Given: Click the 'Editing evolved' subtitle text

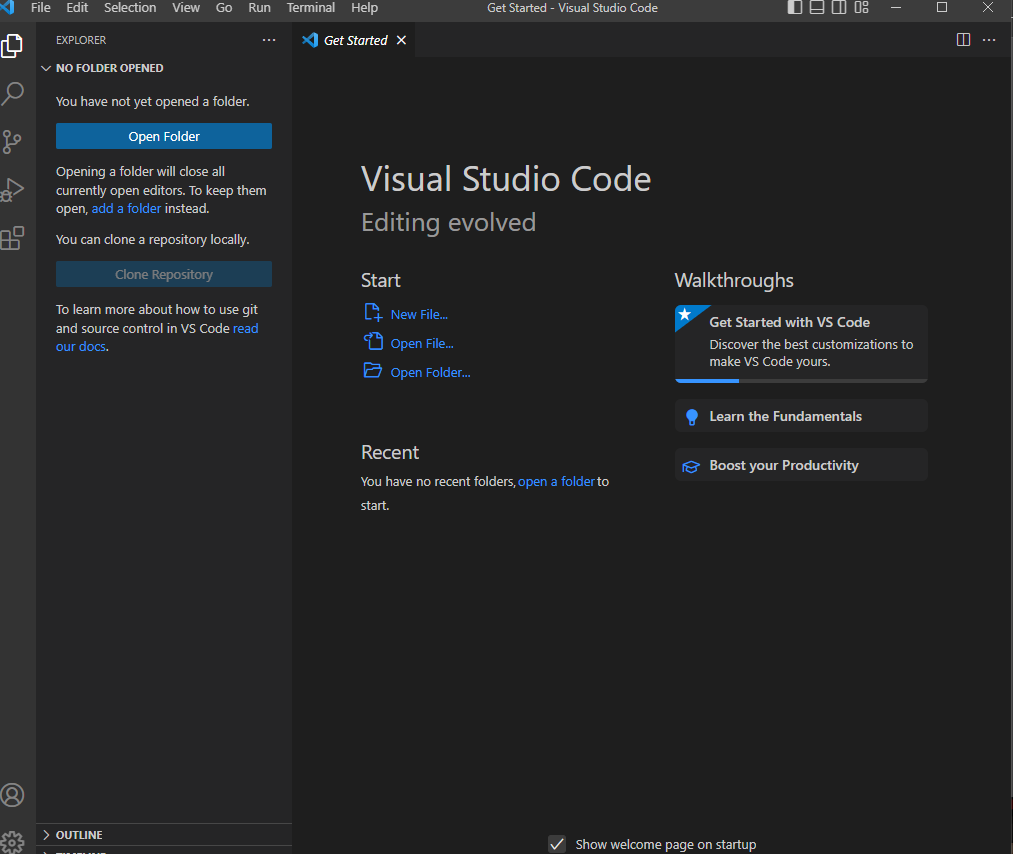Looking at the screenshot, I should pyautogui.click(x=448, y=222).
